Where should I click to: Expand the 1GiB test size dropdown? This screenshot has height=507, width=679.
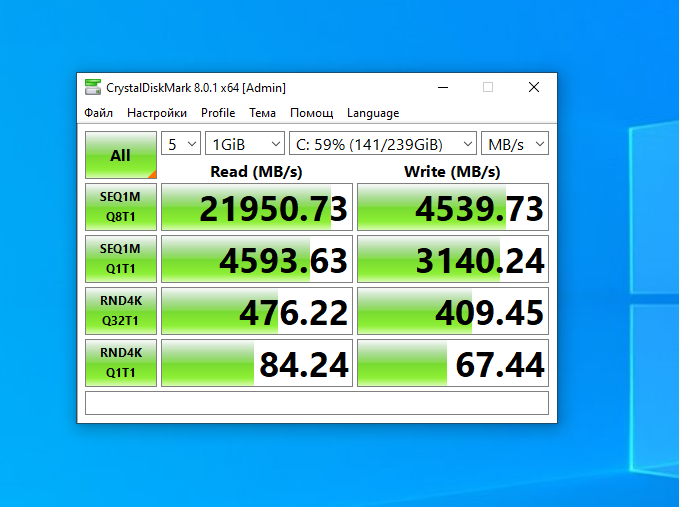(245, 143)
